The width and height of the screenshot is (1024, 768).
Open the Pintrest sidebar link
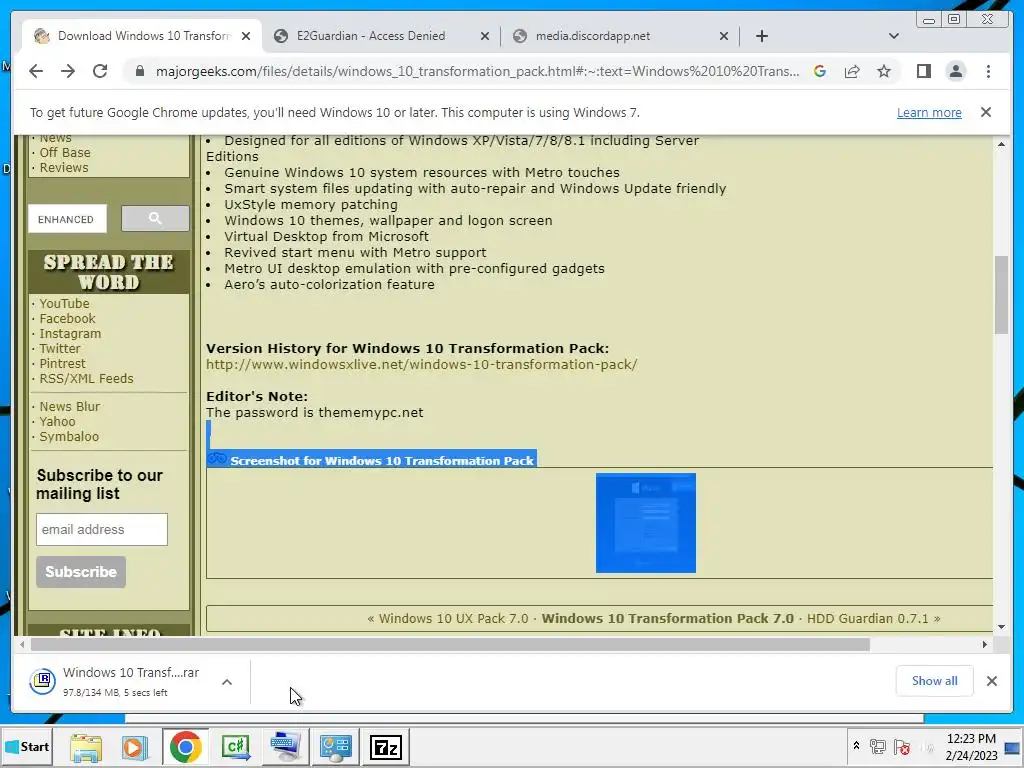pyautogui.click(x=62, y=364)
